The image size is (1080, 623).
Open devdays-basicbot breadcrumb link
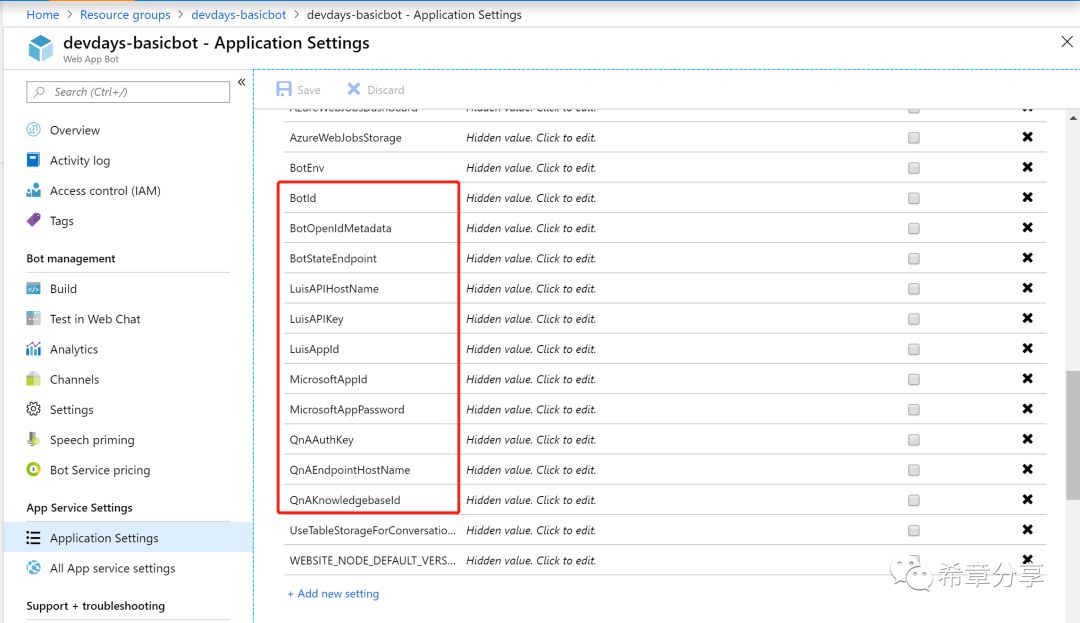[238, 14]
